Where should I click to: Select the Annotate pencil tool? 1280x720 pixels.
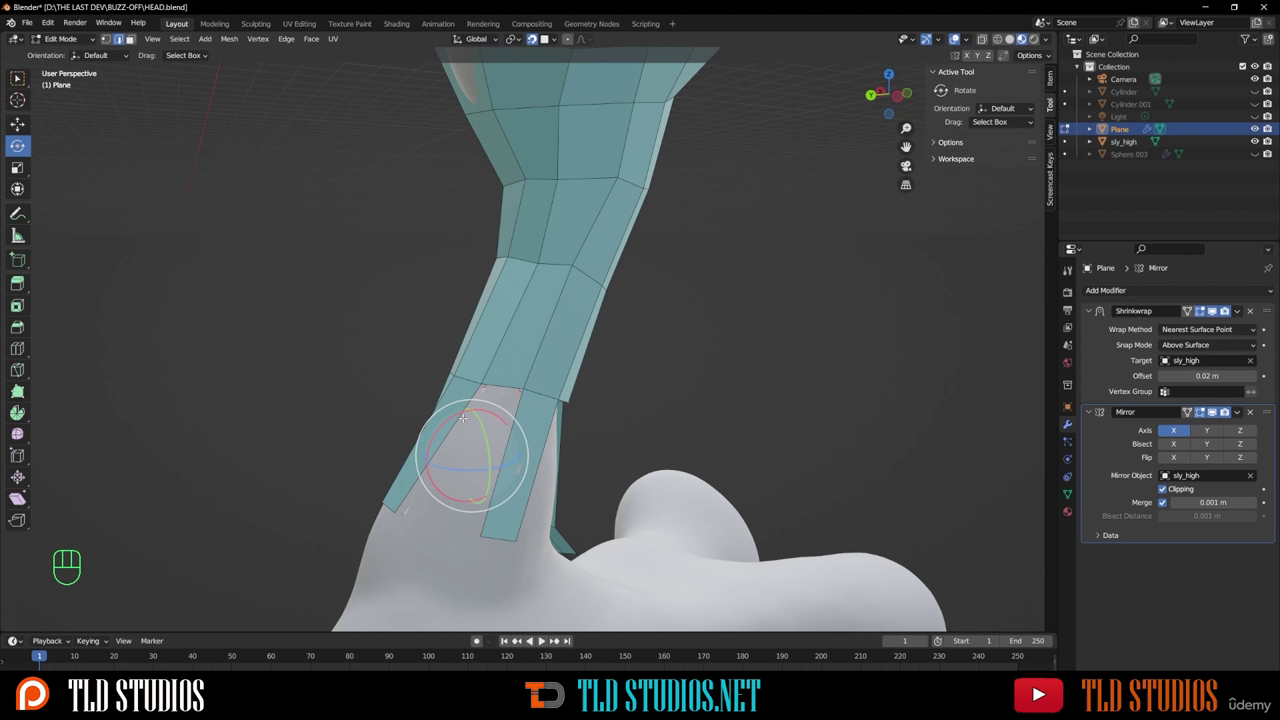(17, 214)
